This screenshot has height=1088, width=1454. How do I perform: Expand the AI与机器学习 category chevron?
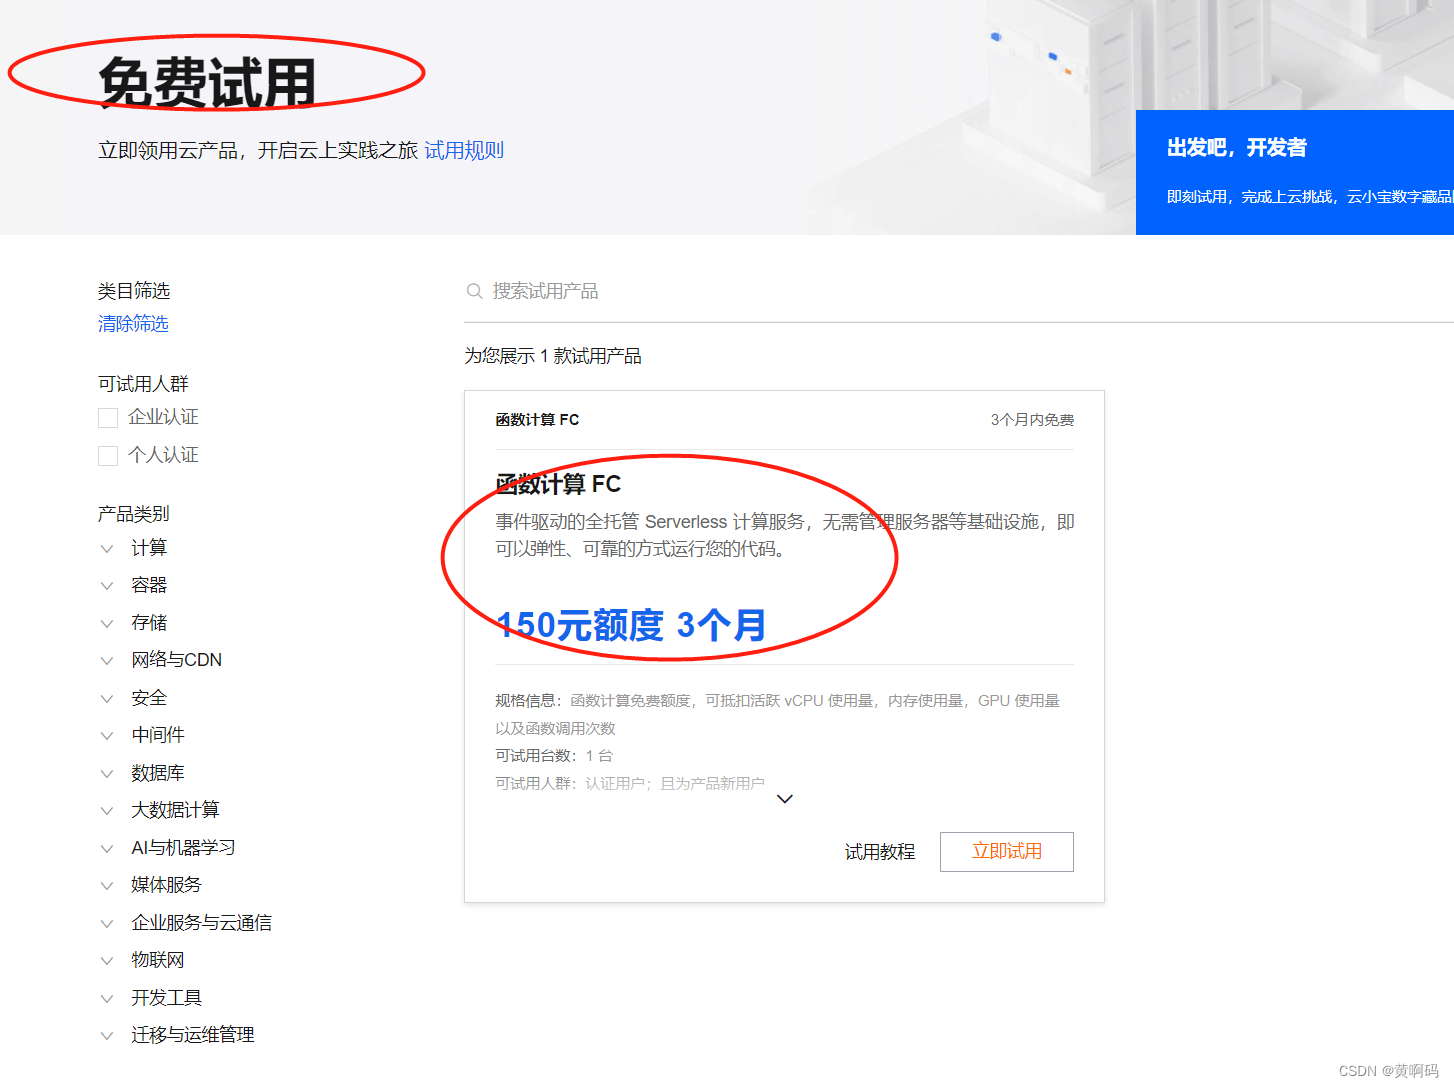coord(107,848)
